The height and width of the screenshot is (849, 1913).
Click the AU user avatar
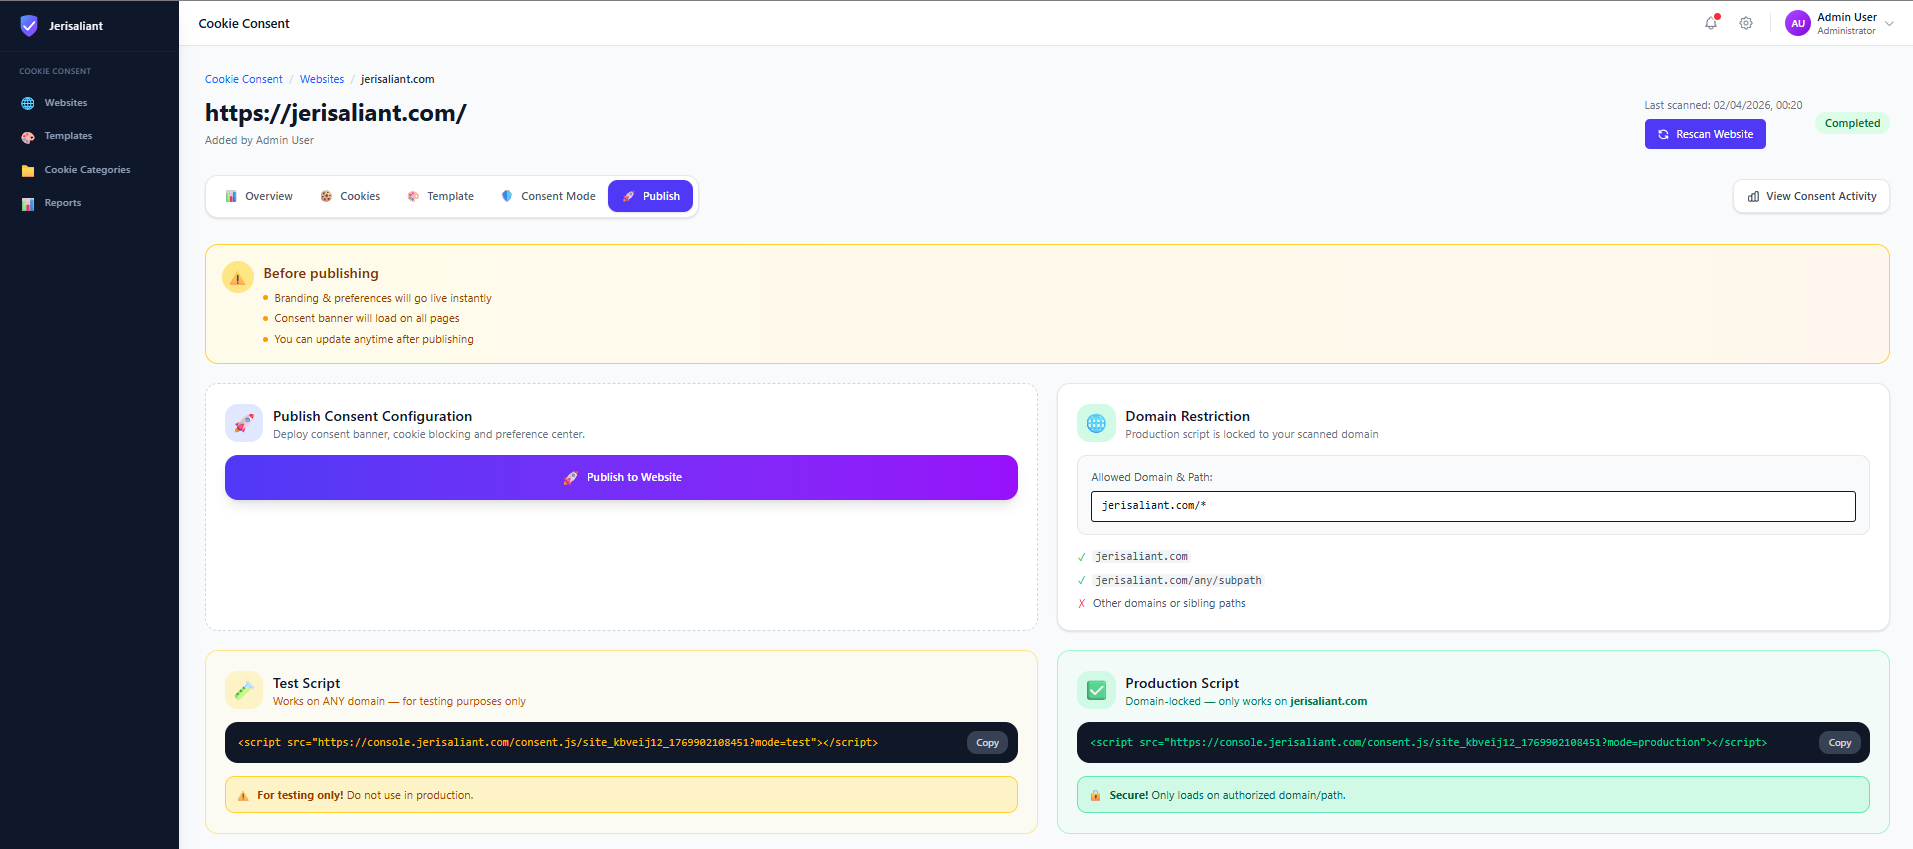[x=1797, y=23]
